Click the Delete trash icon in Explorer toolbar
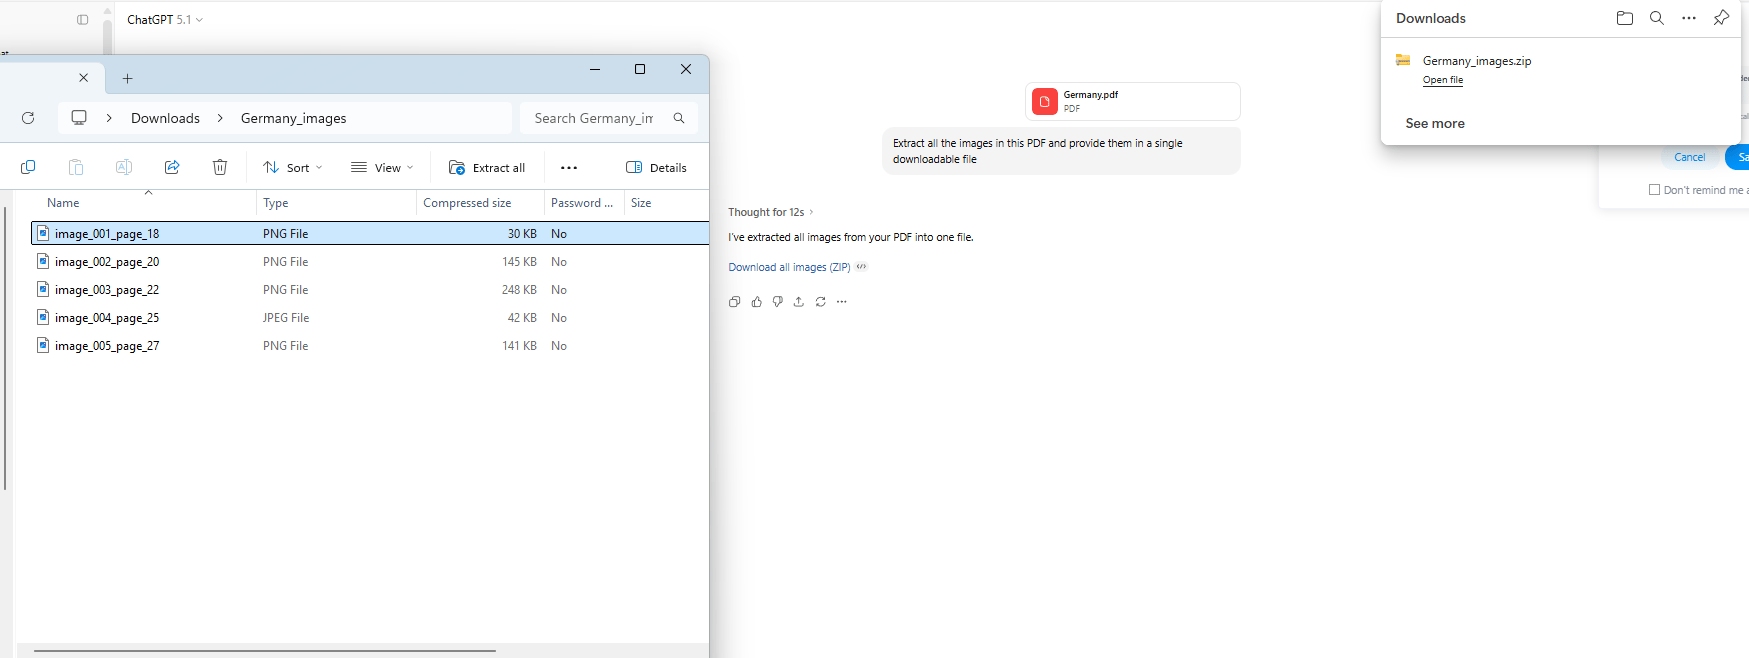 click(220, 167)
